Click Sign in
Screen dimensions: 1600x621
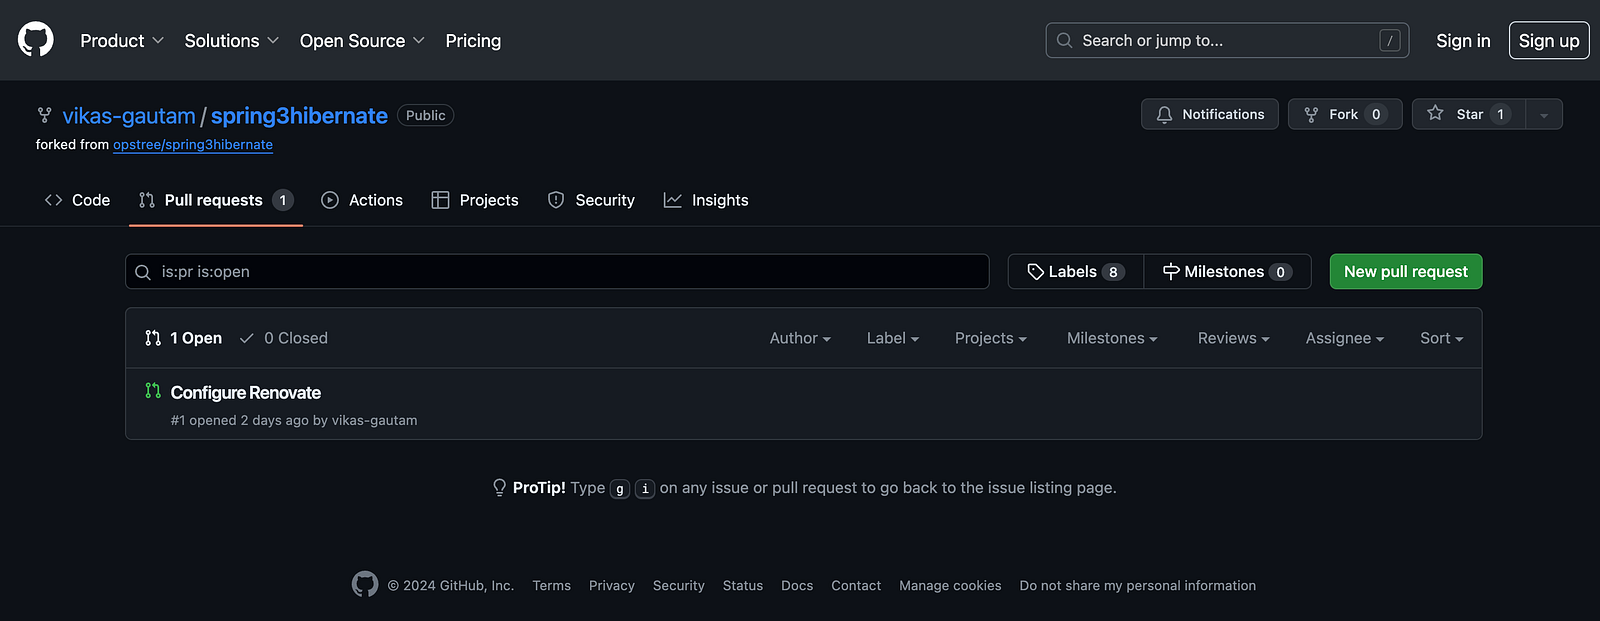click(1463, 41)
